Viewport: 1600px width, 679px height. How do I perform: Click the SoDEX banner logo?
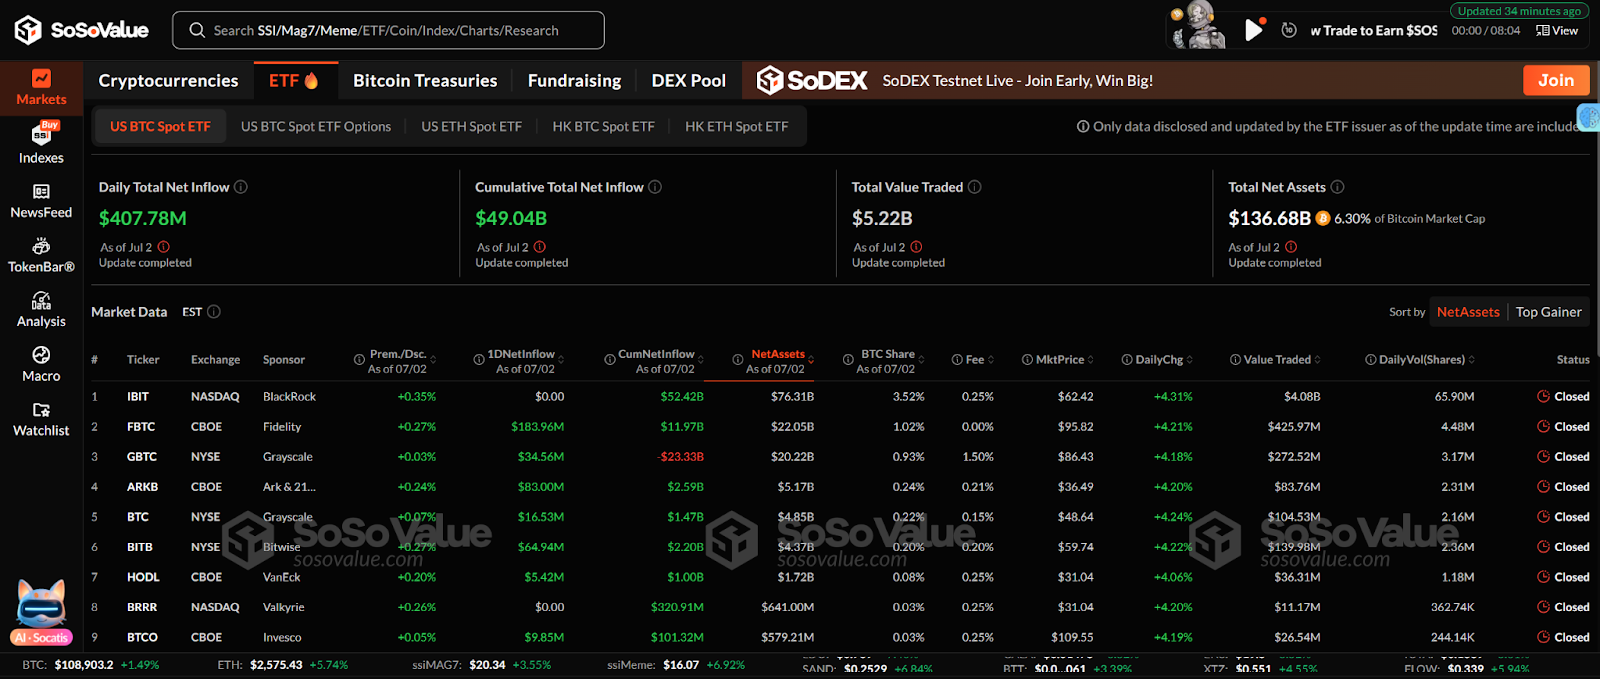click(x=812, y=80)
